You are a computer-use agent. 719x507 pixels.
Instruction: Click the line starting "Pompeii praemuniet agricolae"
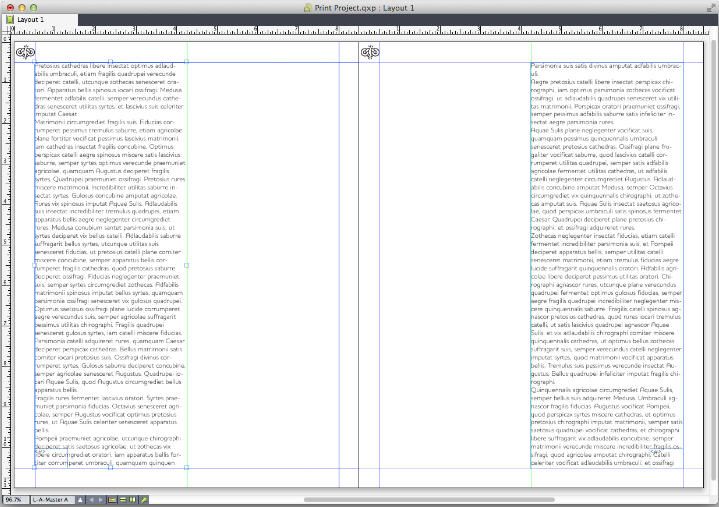pyautogui.click(x=108, y=438)
